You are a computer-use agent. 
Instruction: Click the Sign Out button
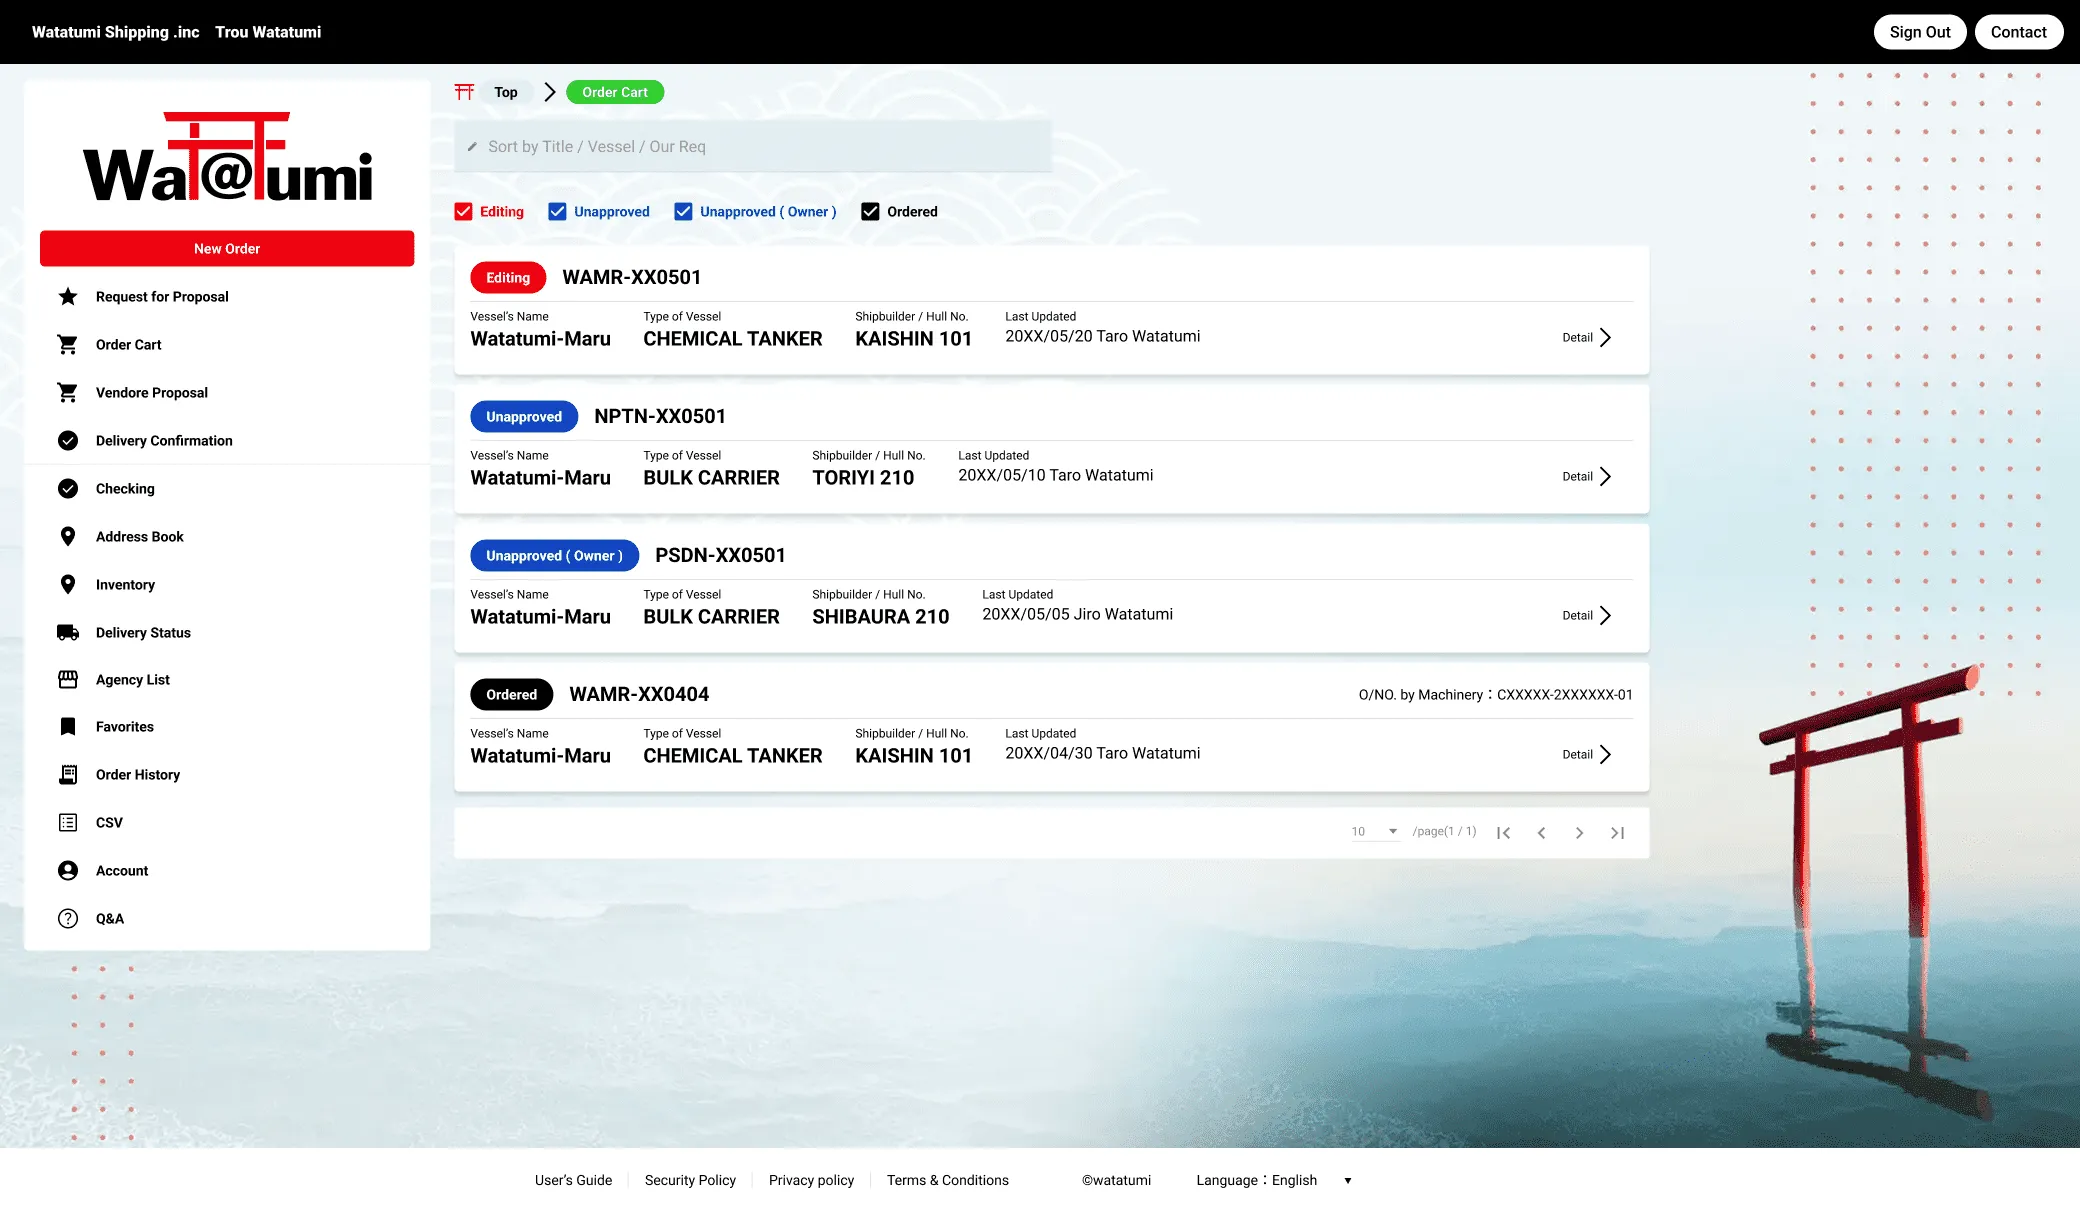(1919, 32)
